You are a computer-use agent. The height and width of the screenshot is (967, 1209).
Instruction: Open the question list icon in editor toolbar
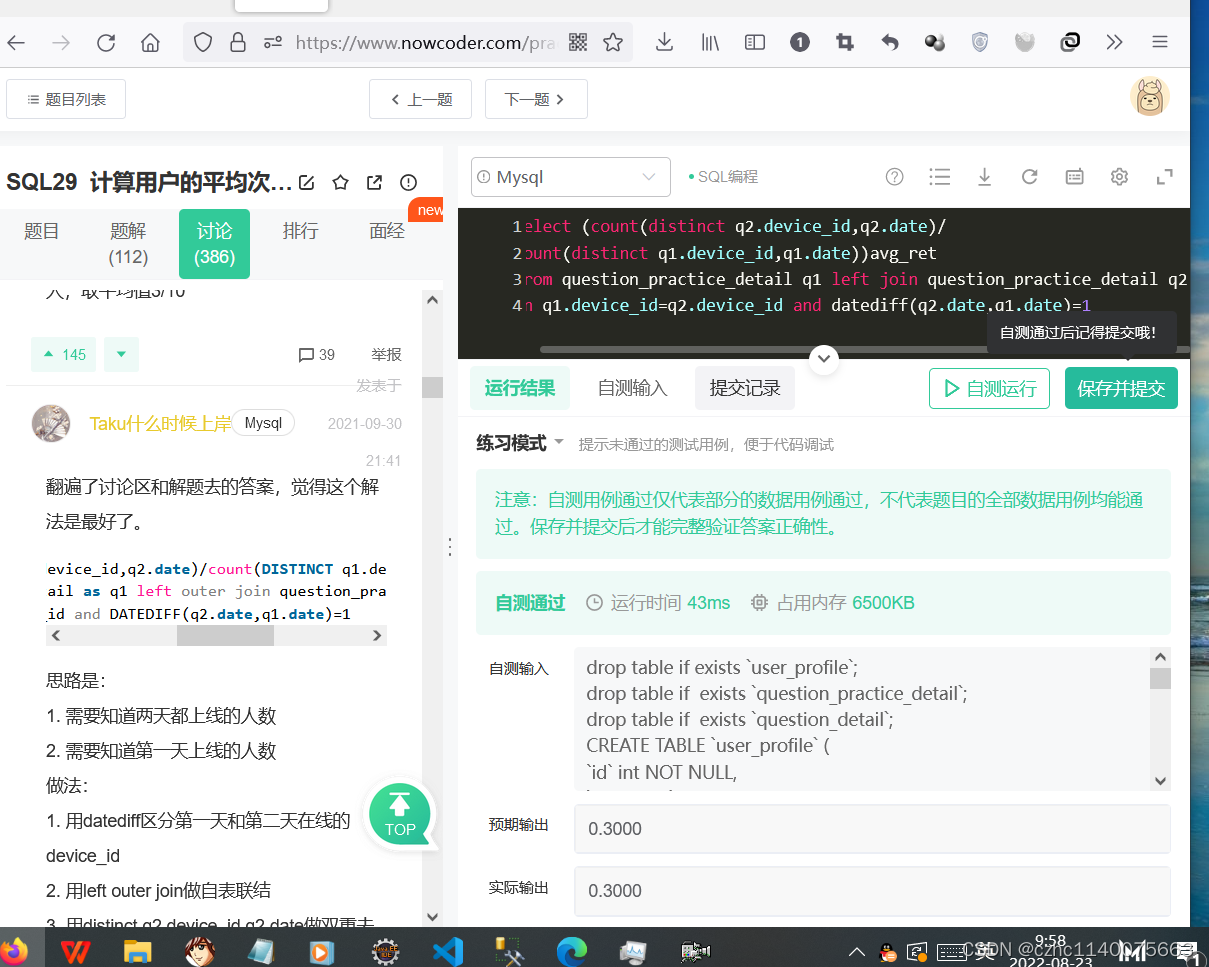pos(940,176)
